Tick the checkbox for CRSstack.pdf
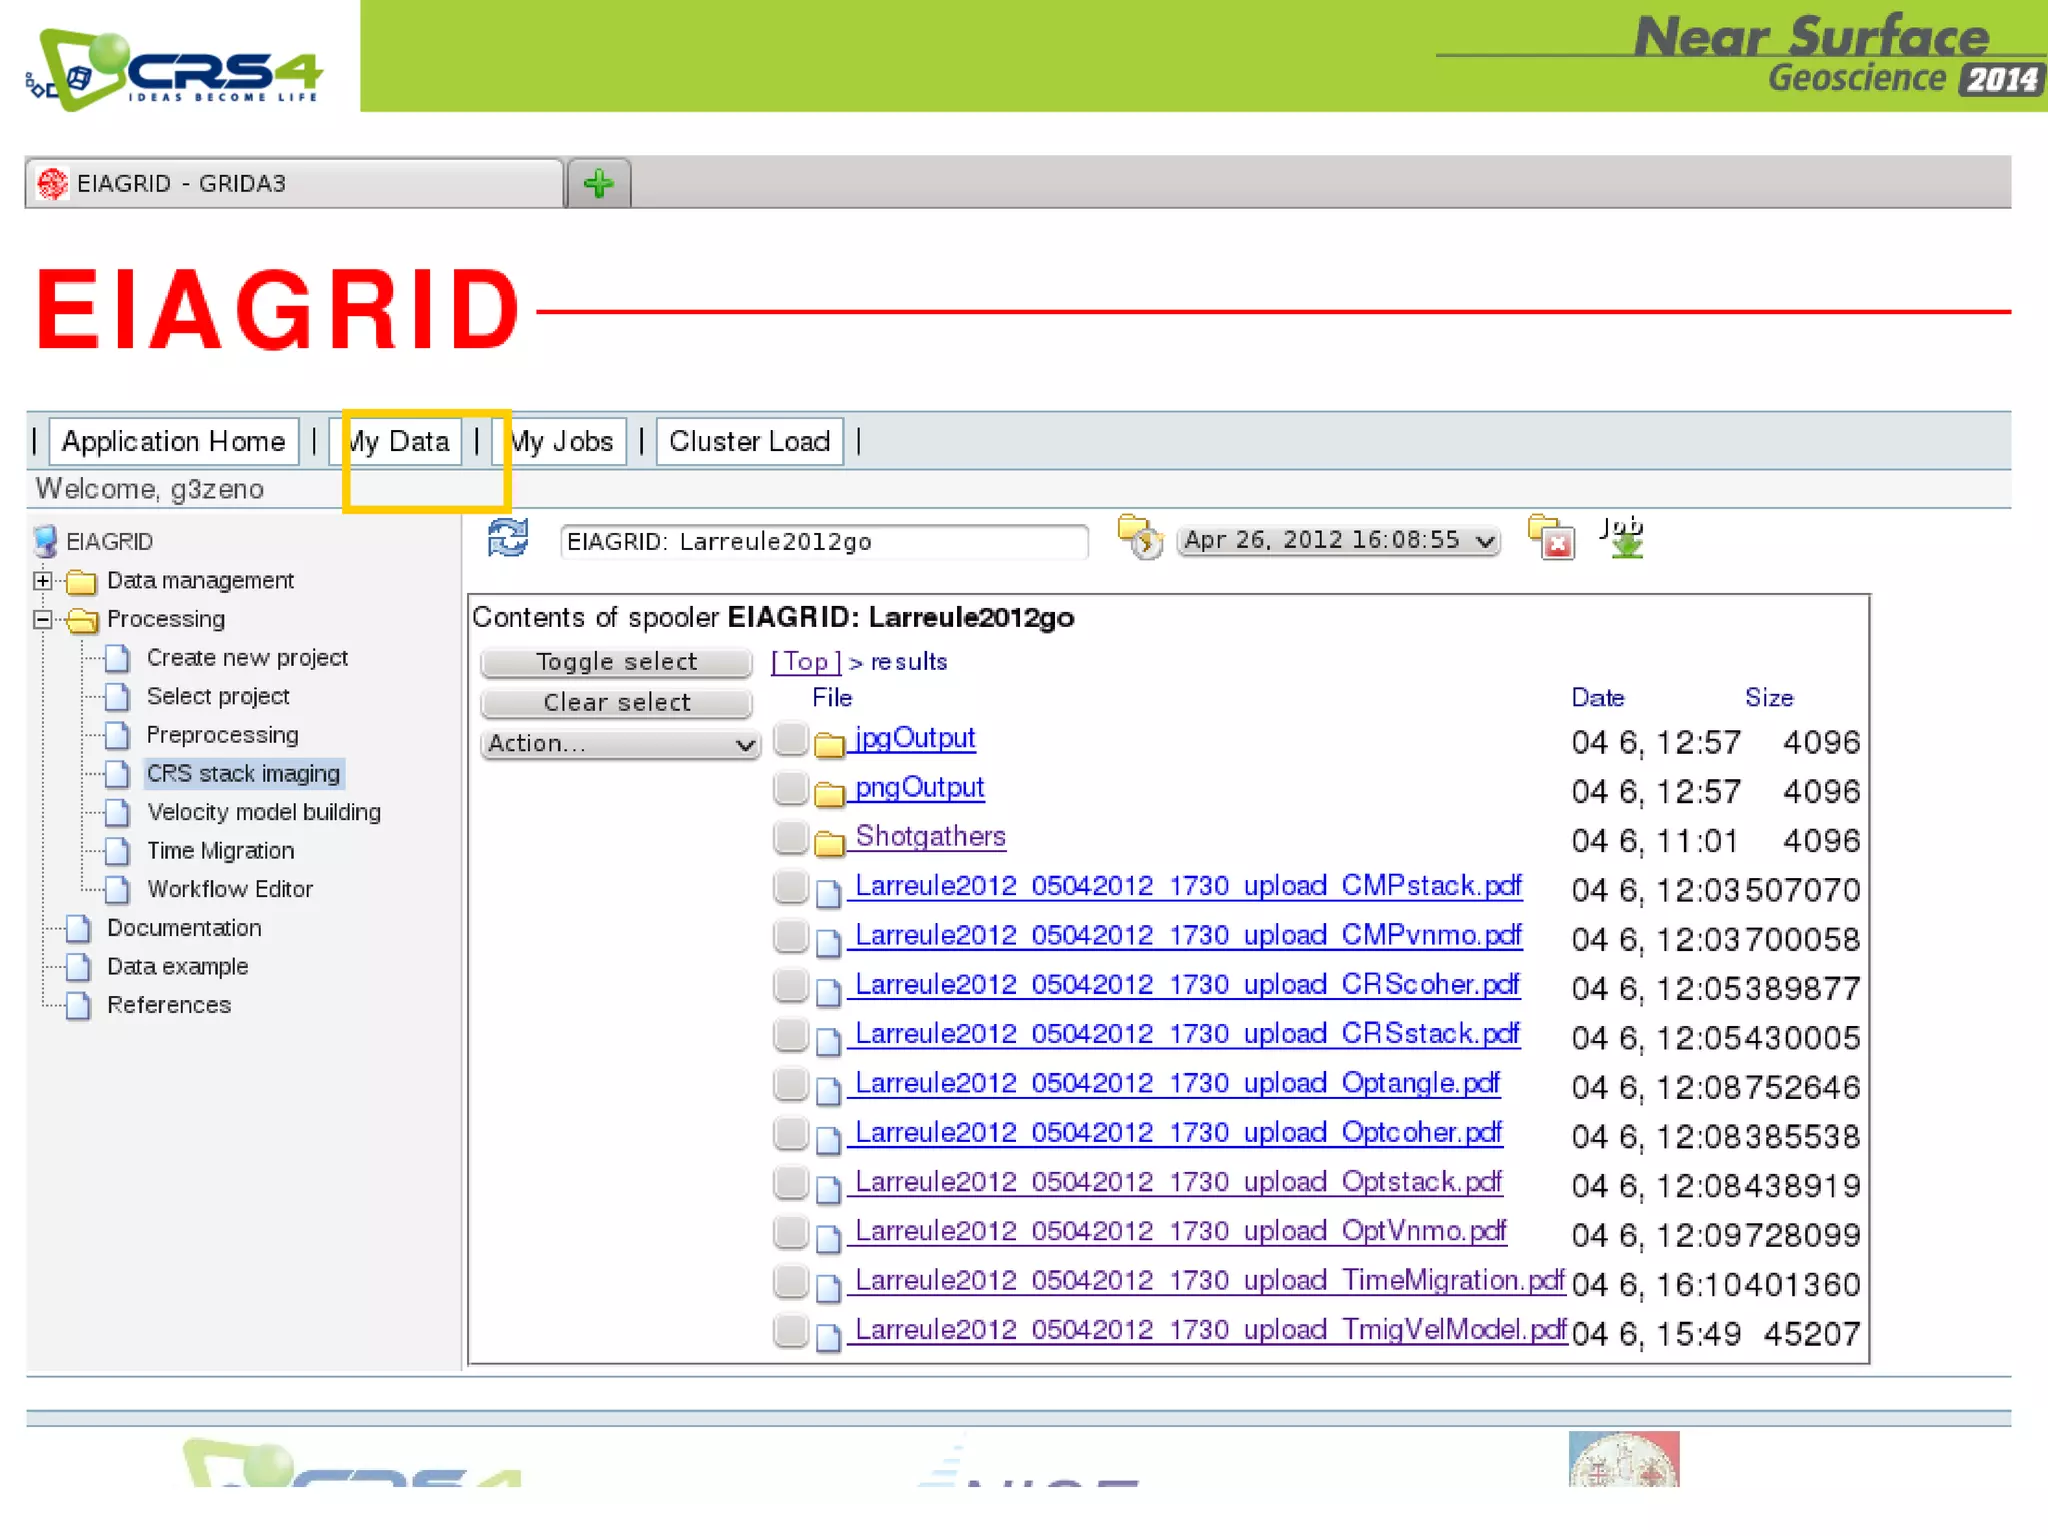 [x=790, y=1034]
